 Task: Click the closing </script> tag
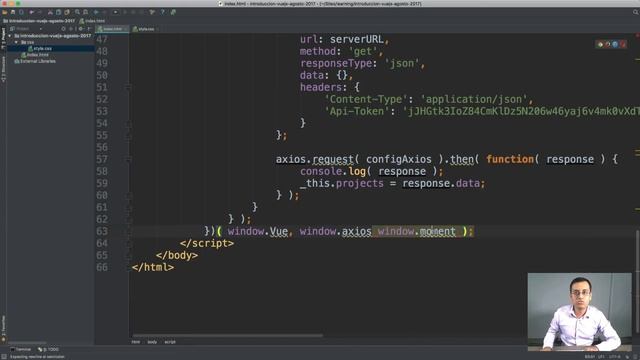(207, 243)
